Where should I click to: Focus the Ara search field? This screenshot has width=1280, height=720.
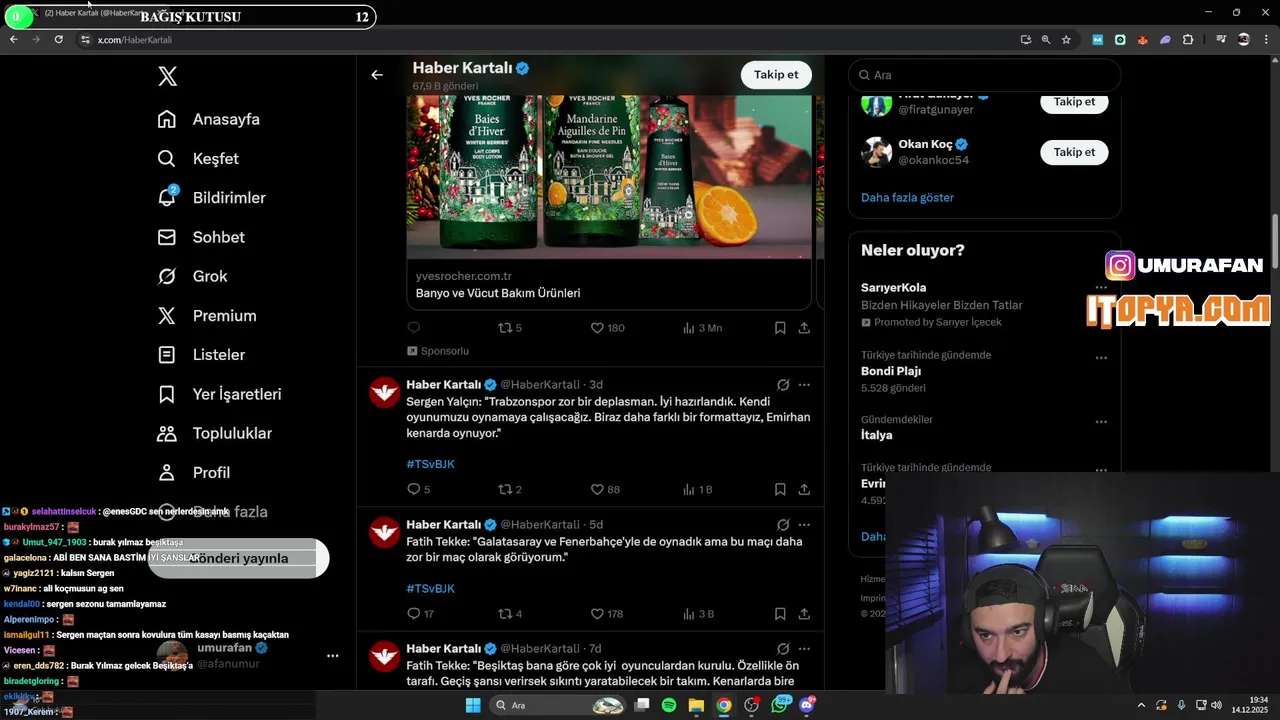[x=985, y=75]
